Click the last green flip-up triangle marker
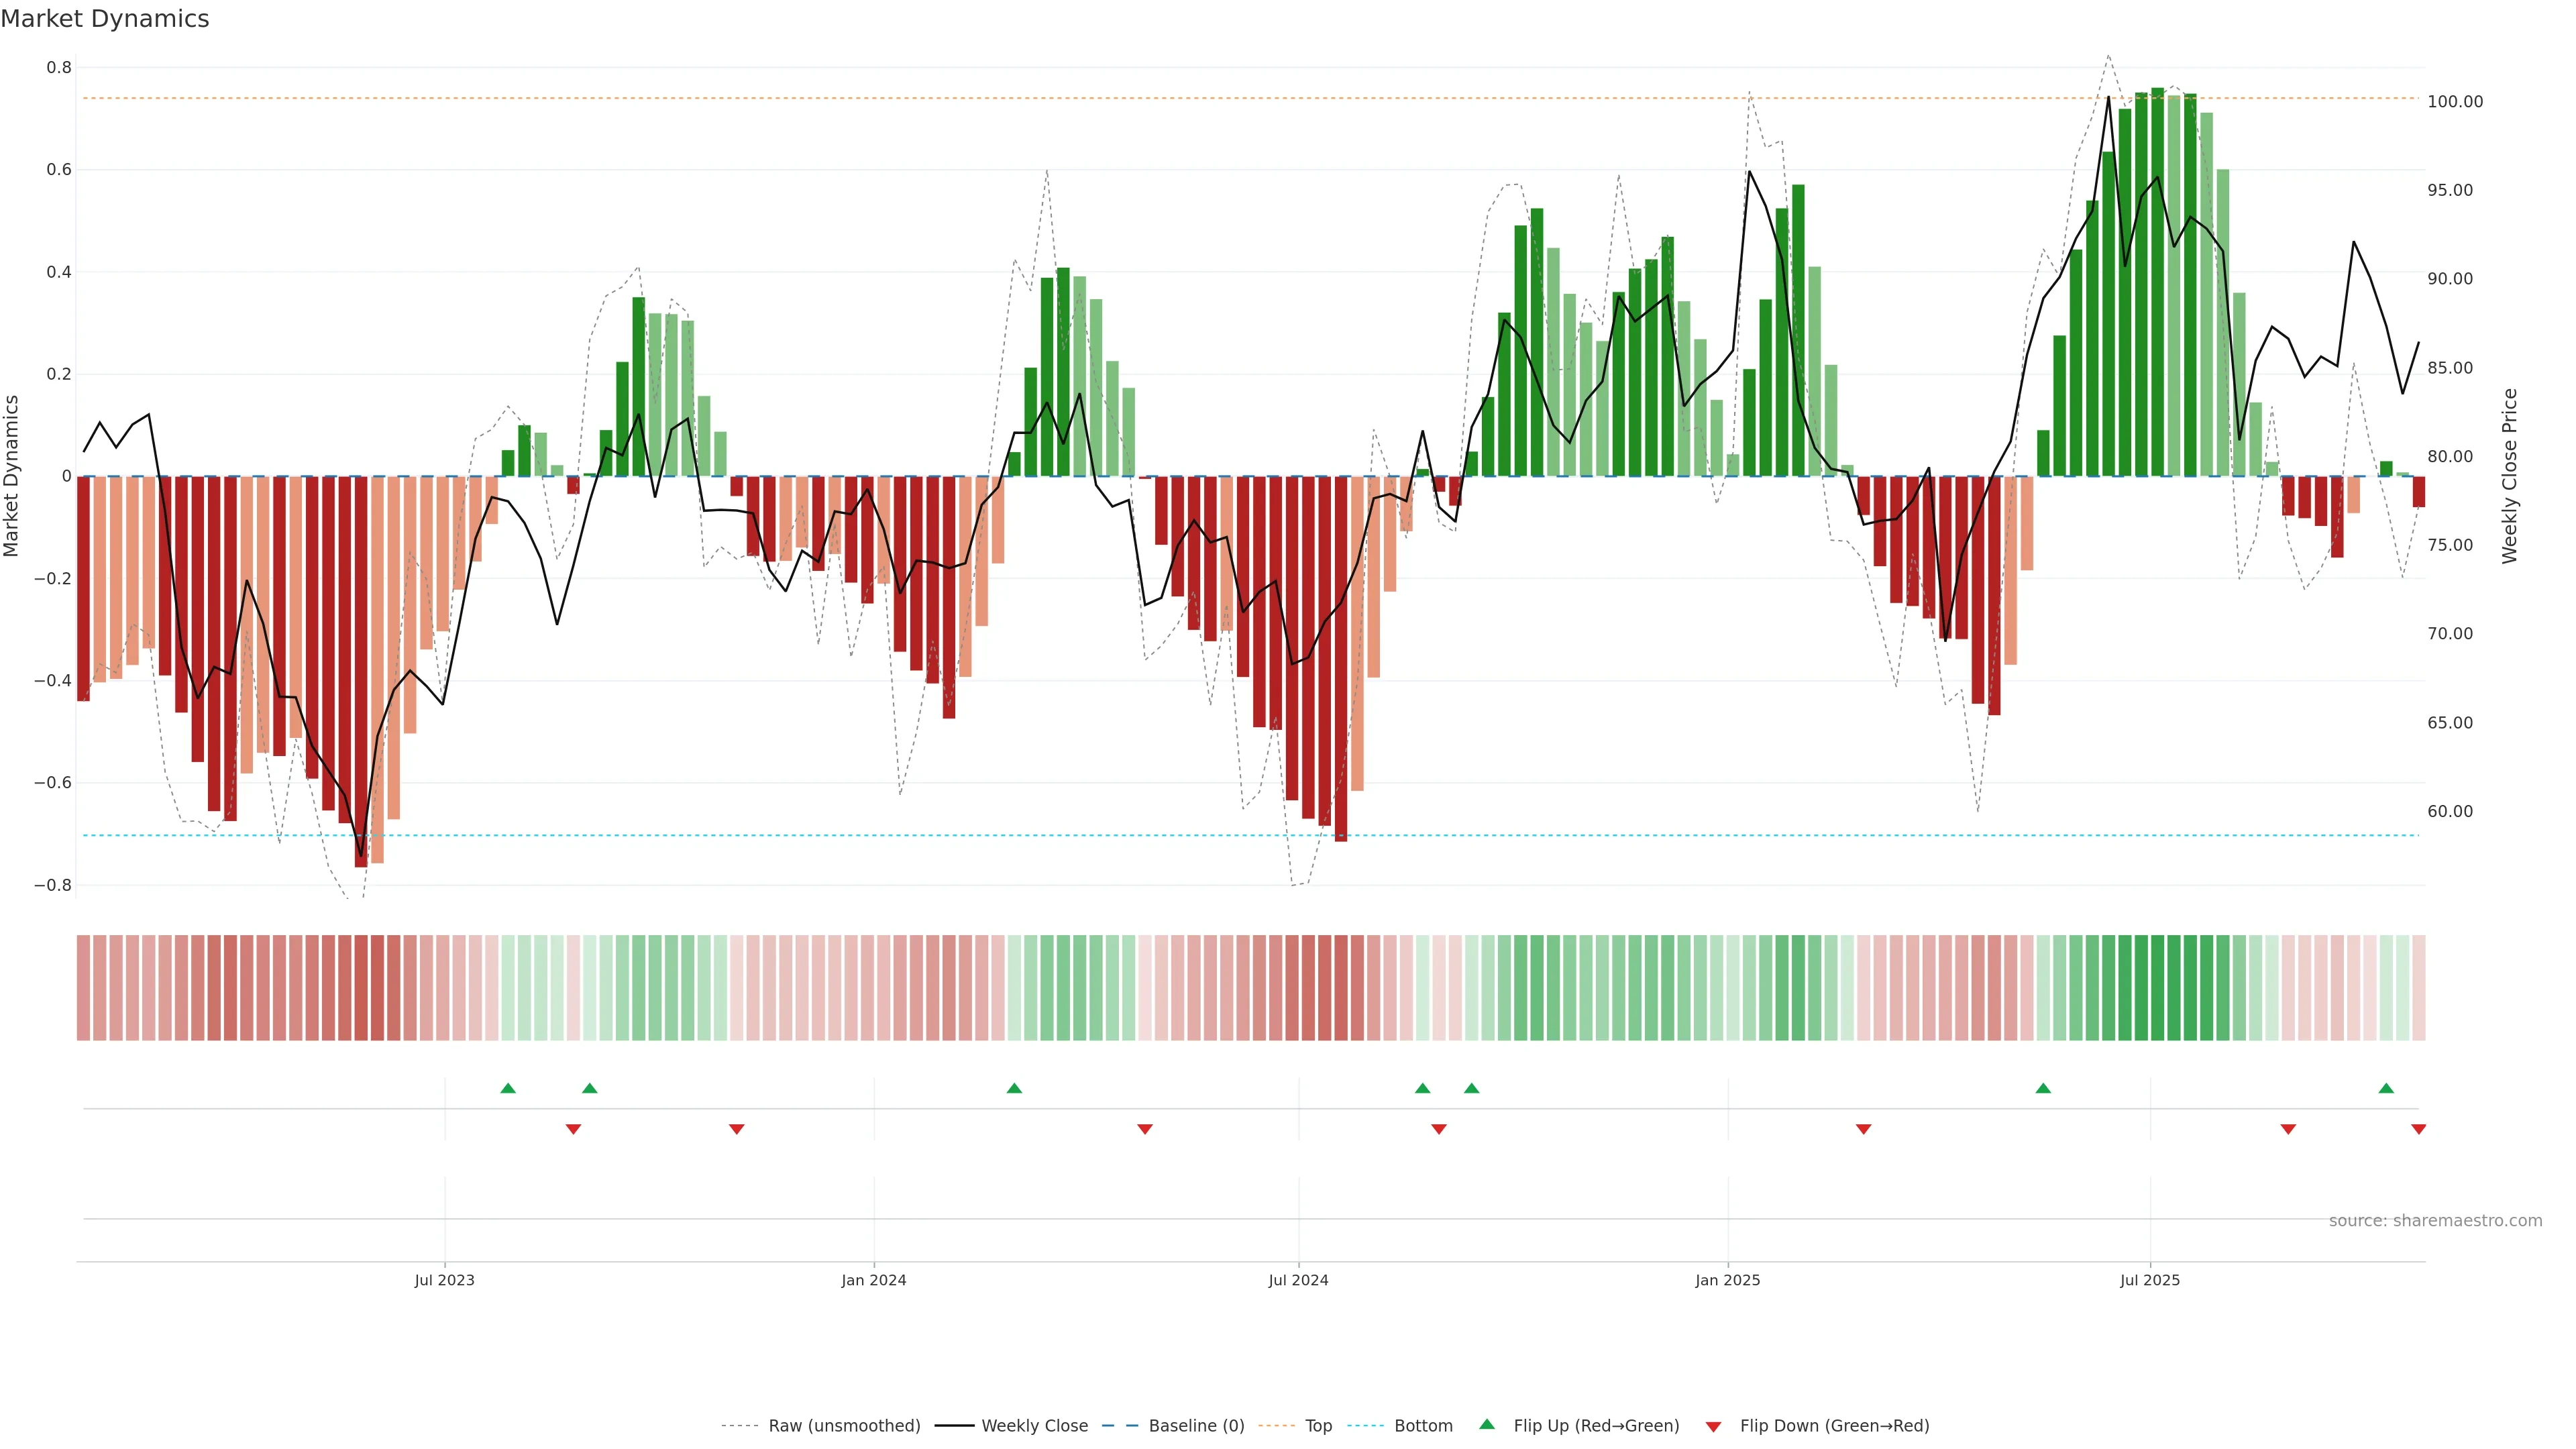Viewport: 2576px width, 1449px height. [x=2386, y=1088]
